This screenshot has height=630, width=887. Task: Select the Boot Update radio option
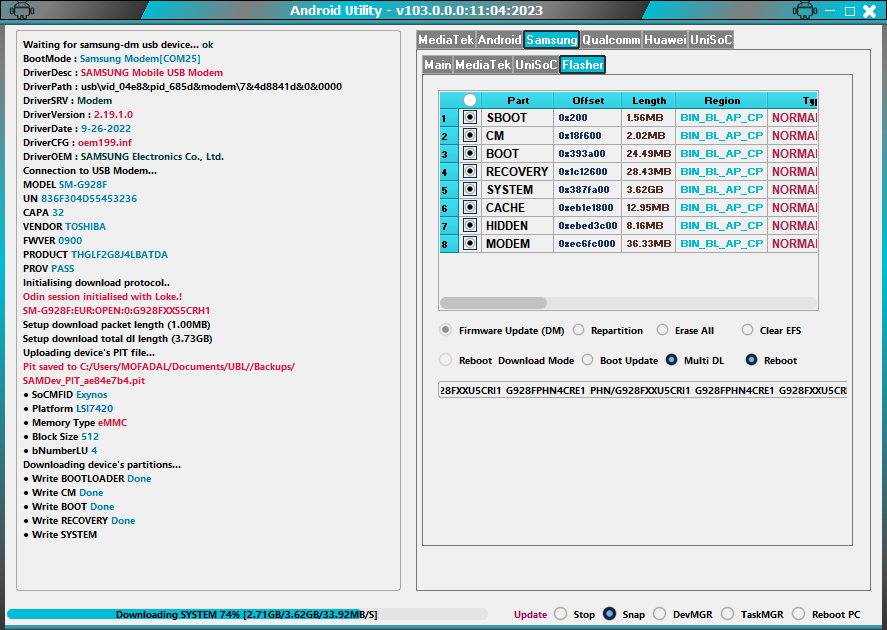[588, 360]
